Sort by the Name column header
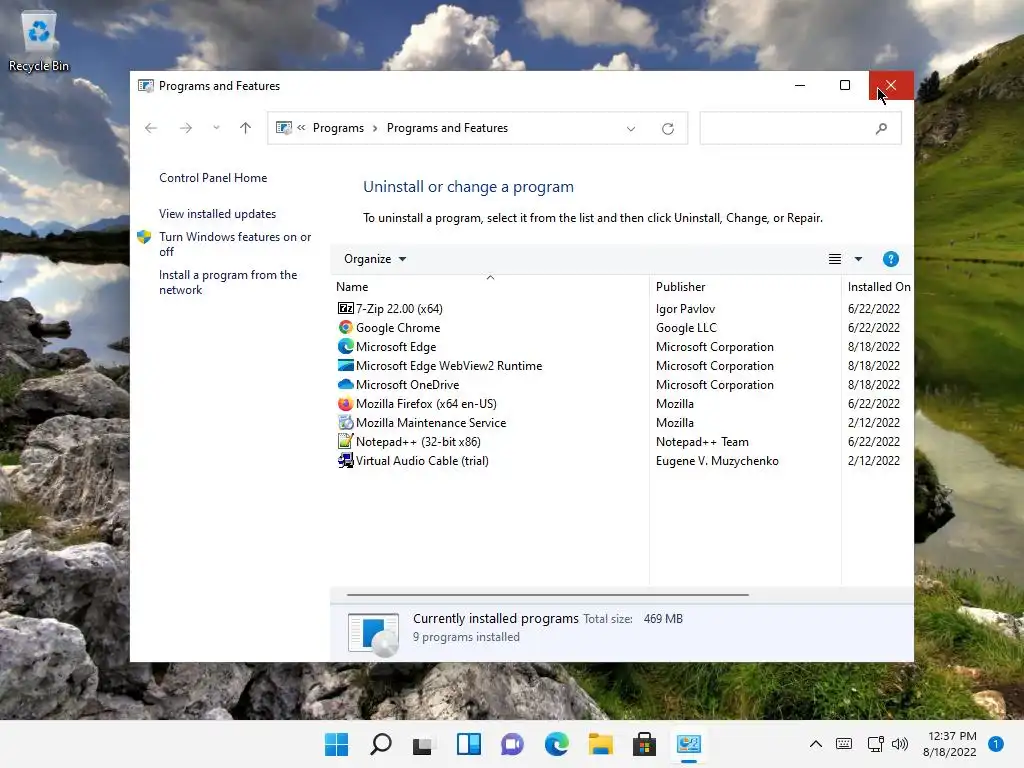The width and height of the screenshot is (1024, 768). (490, 286)
